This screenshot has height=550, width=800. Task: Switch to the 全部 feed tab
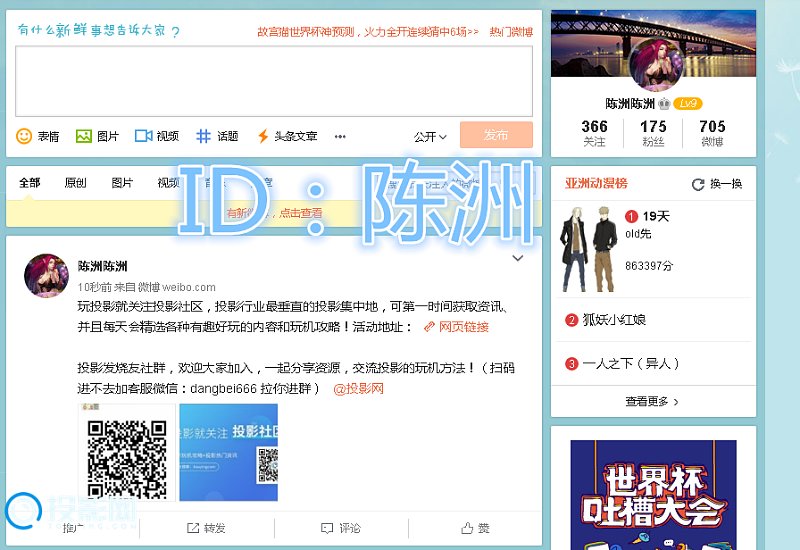pyautogui.click(x=30, y=183)
